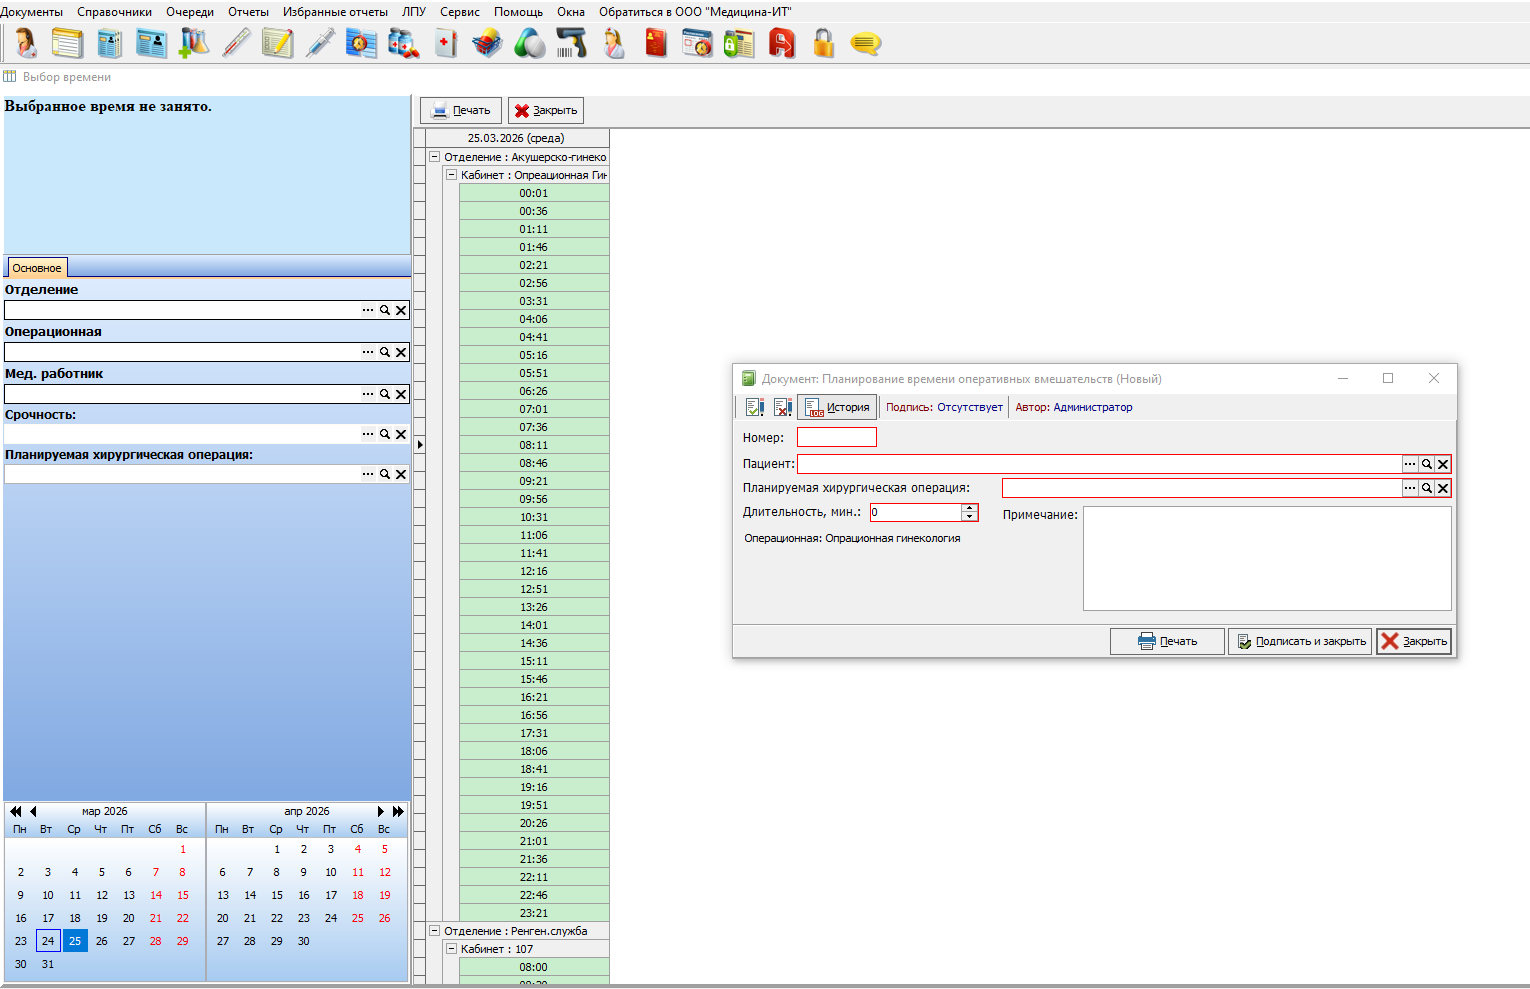Increase duration minutes with up arrow

point(969,508)
